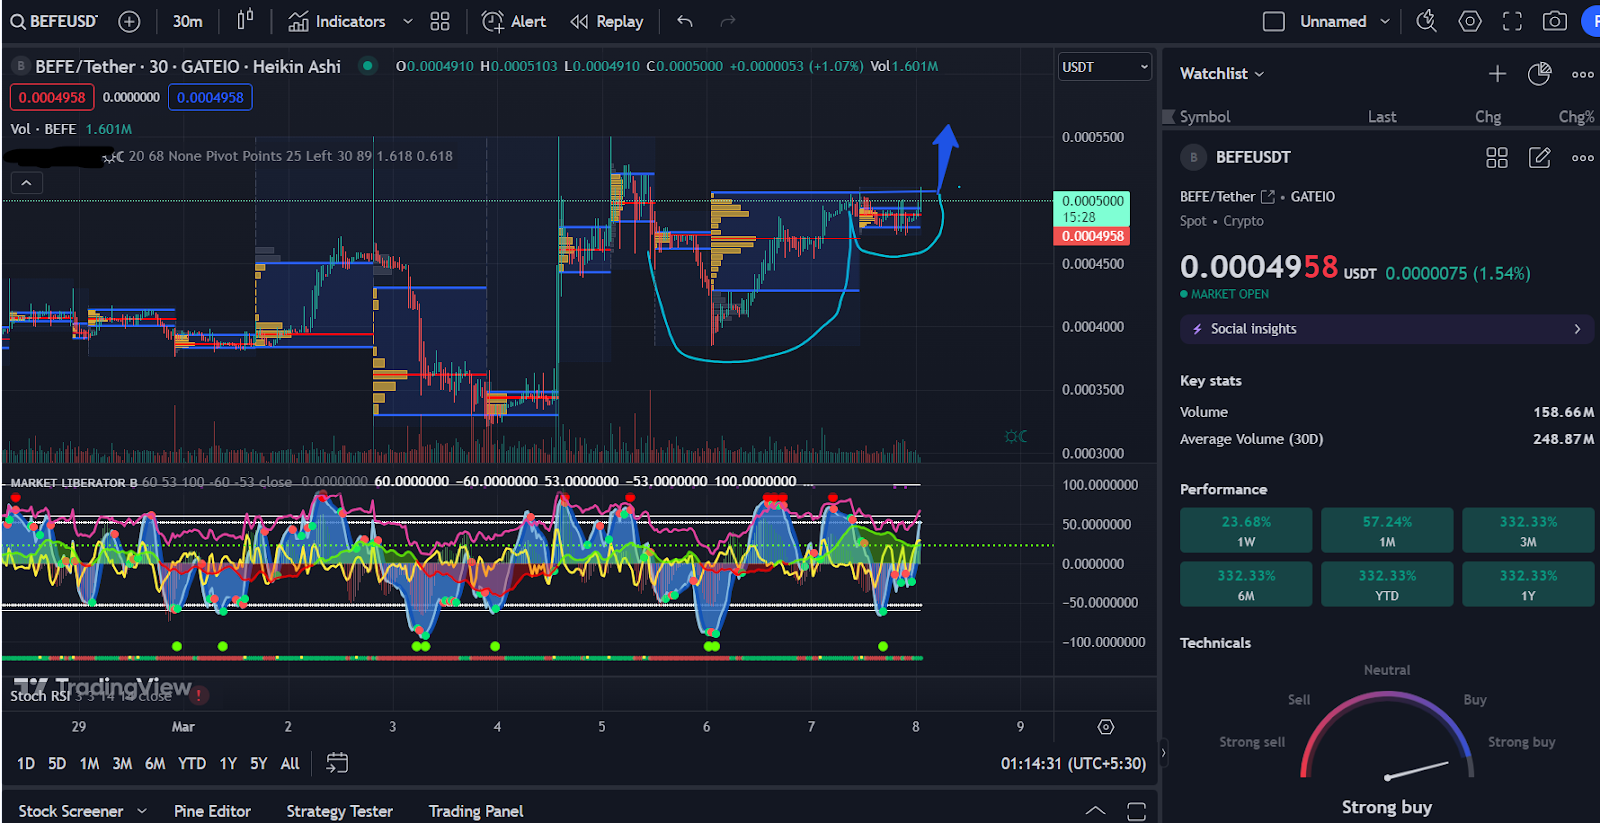Click blue buy price 0.0004958 button

click(x=210, y=97)
